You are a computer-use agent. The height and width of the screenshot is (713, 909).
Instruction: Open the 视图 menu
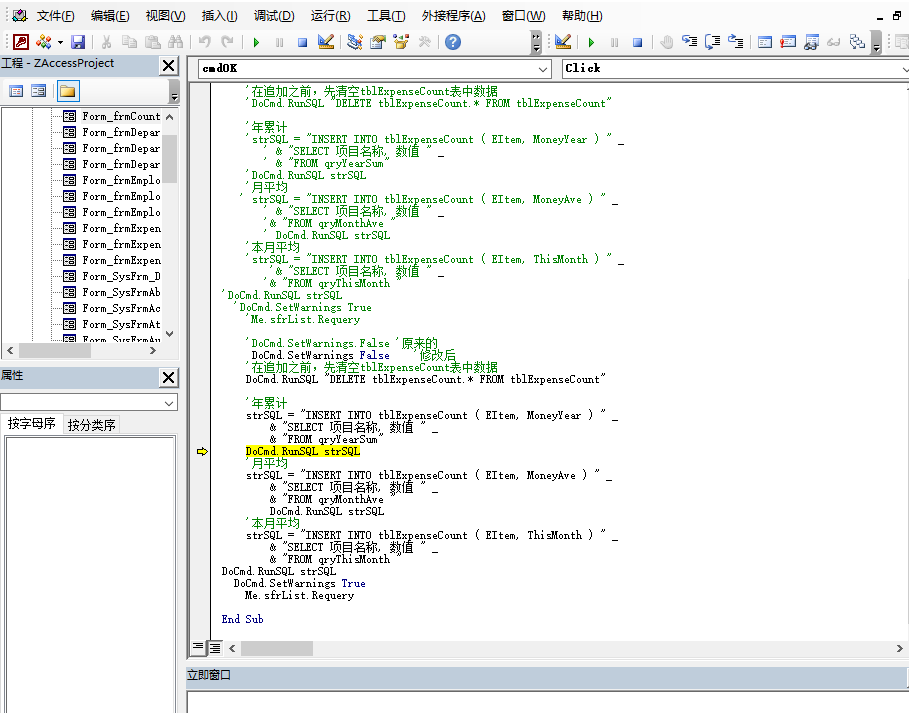pyautogui.click(x=165, y=16)
